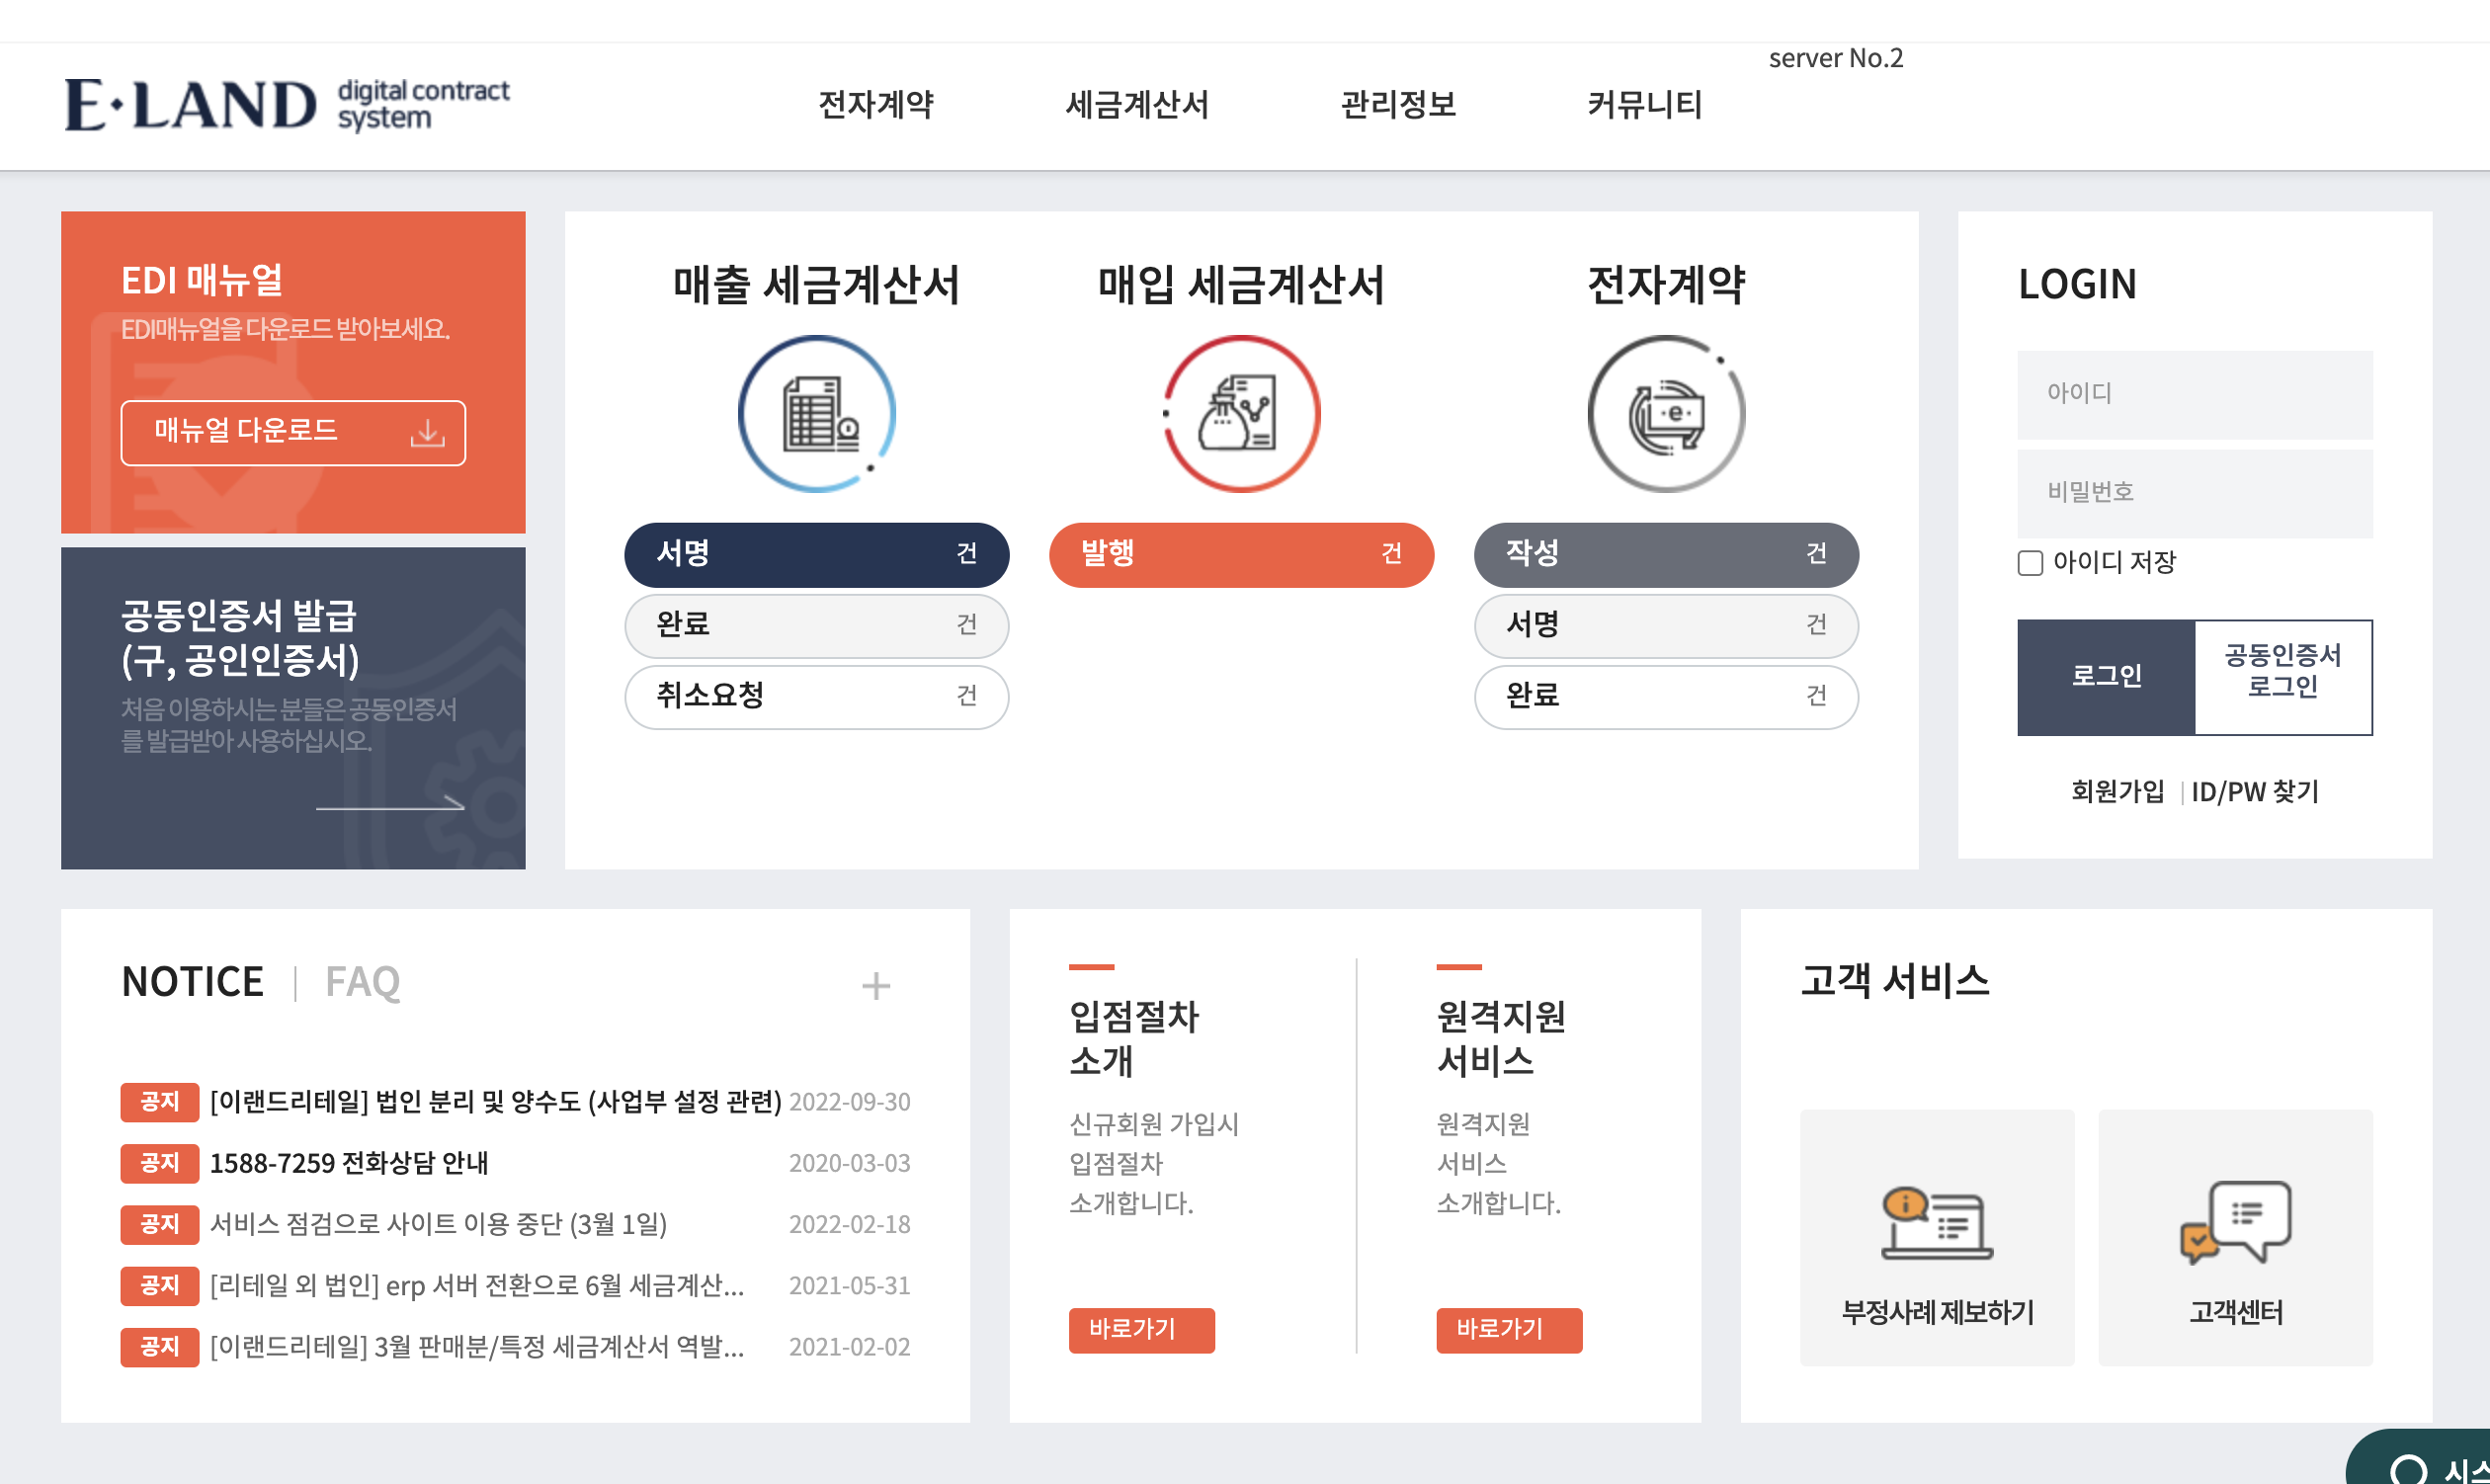
Task: Click the E·LAND digital contract system logo
Action: (x=287, y=105)
